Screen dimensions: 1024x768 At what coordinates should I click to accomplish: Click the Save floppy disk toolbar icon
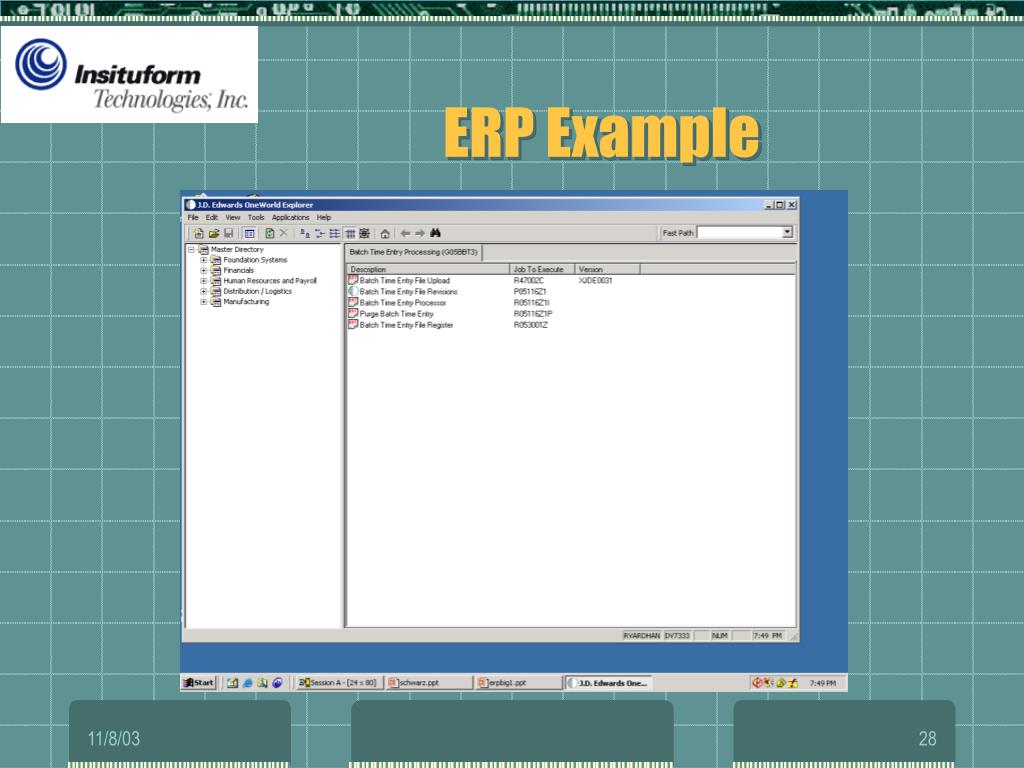229,233
